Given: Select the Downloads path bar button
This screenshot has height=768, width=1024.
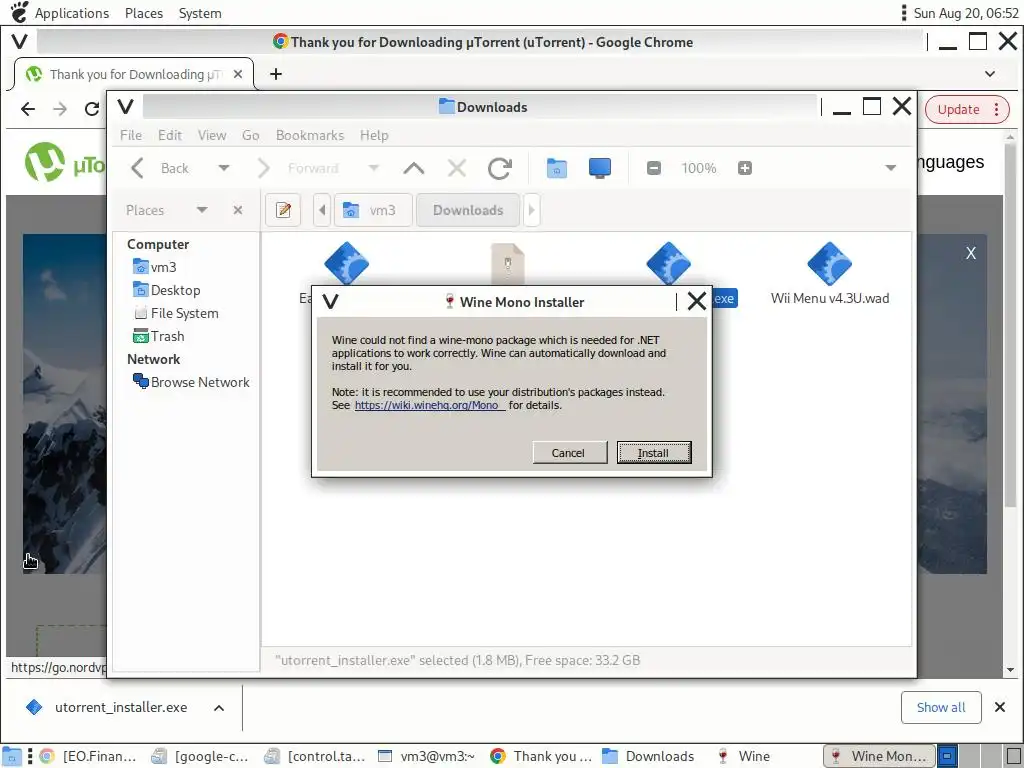Looking at the screenshot, I should pyautogui.click(x=468, y=210).
